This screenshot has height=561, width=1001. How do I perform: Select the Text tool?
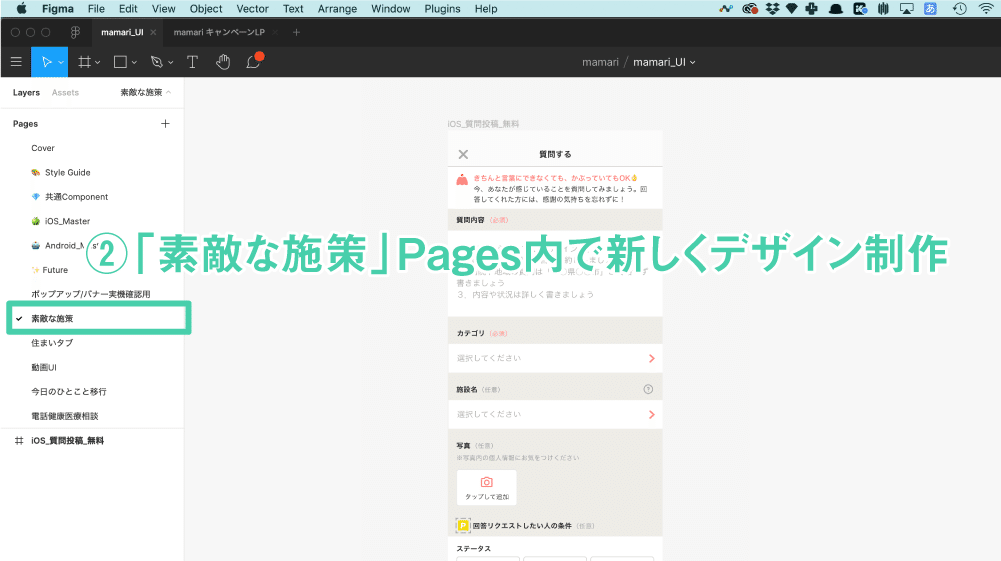192,62
